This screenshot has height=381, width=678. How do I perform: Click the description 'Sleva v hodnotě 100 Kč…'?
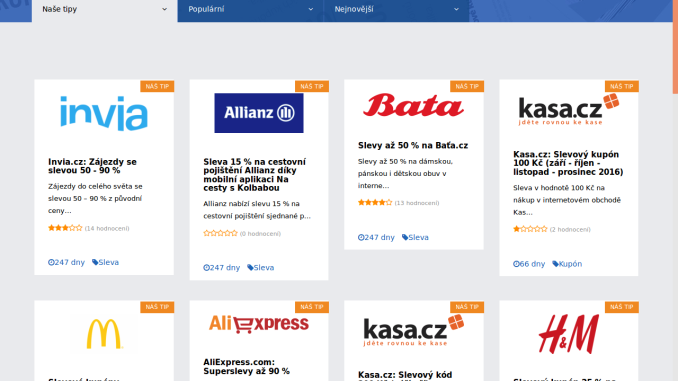tap(567, 200)
